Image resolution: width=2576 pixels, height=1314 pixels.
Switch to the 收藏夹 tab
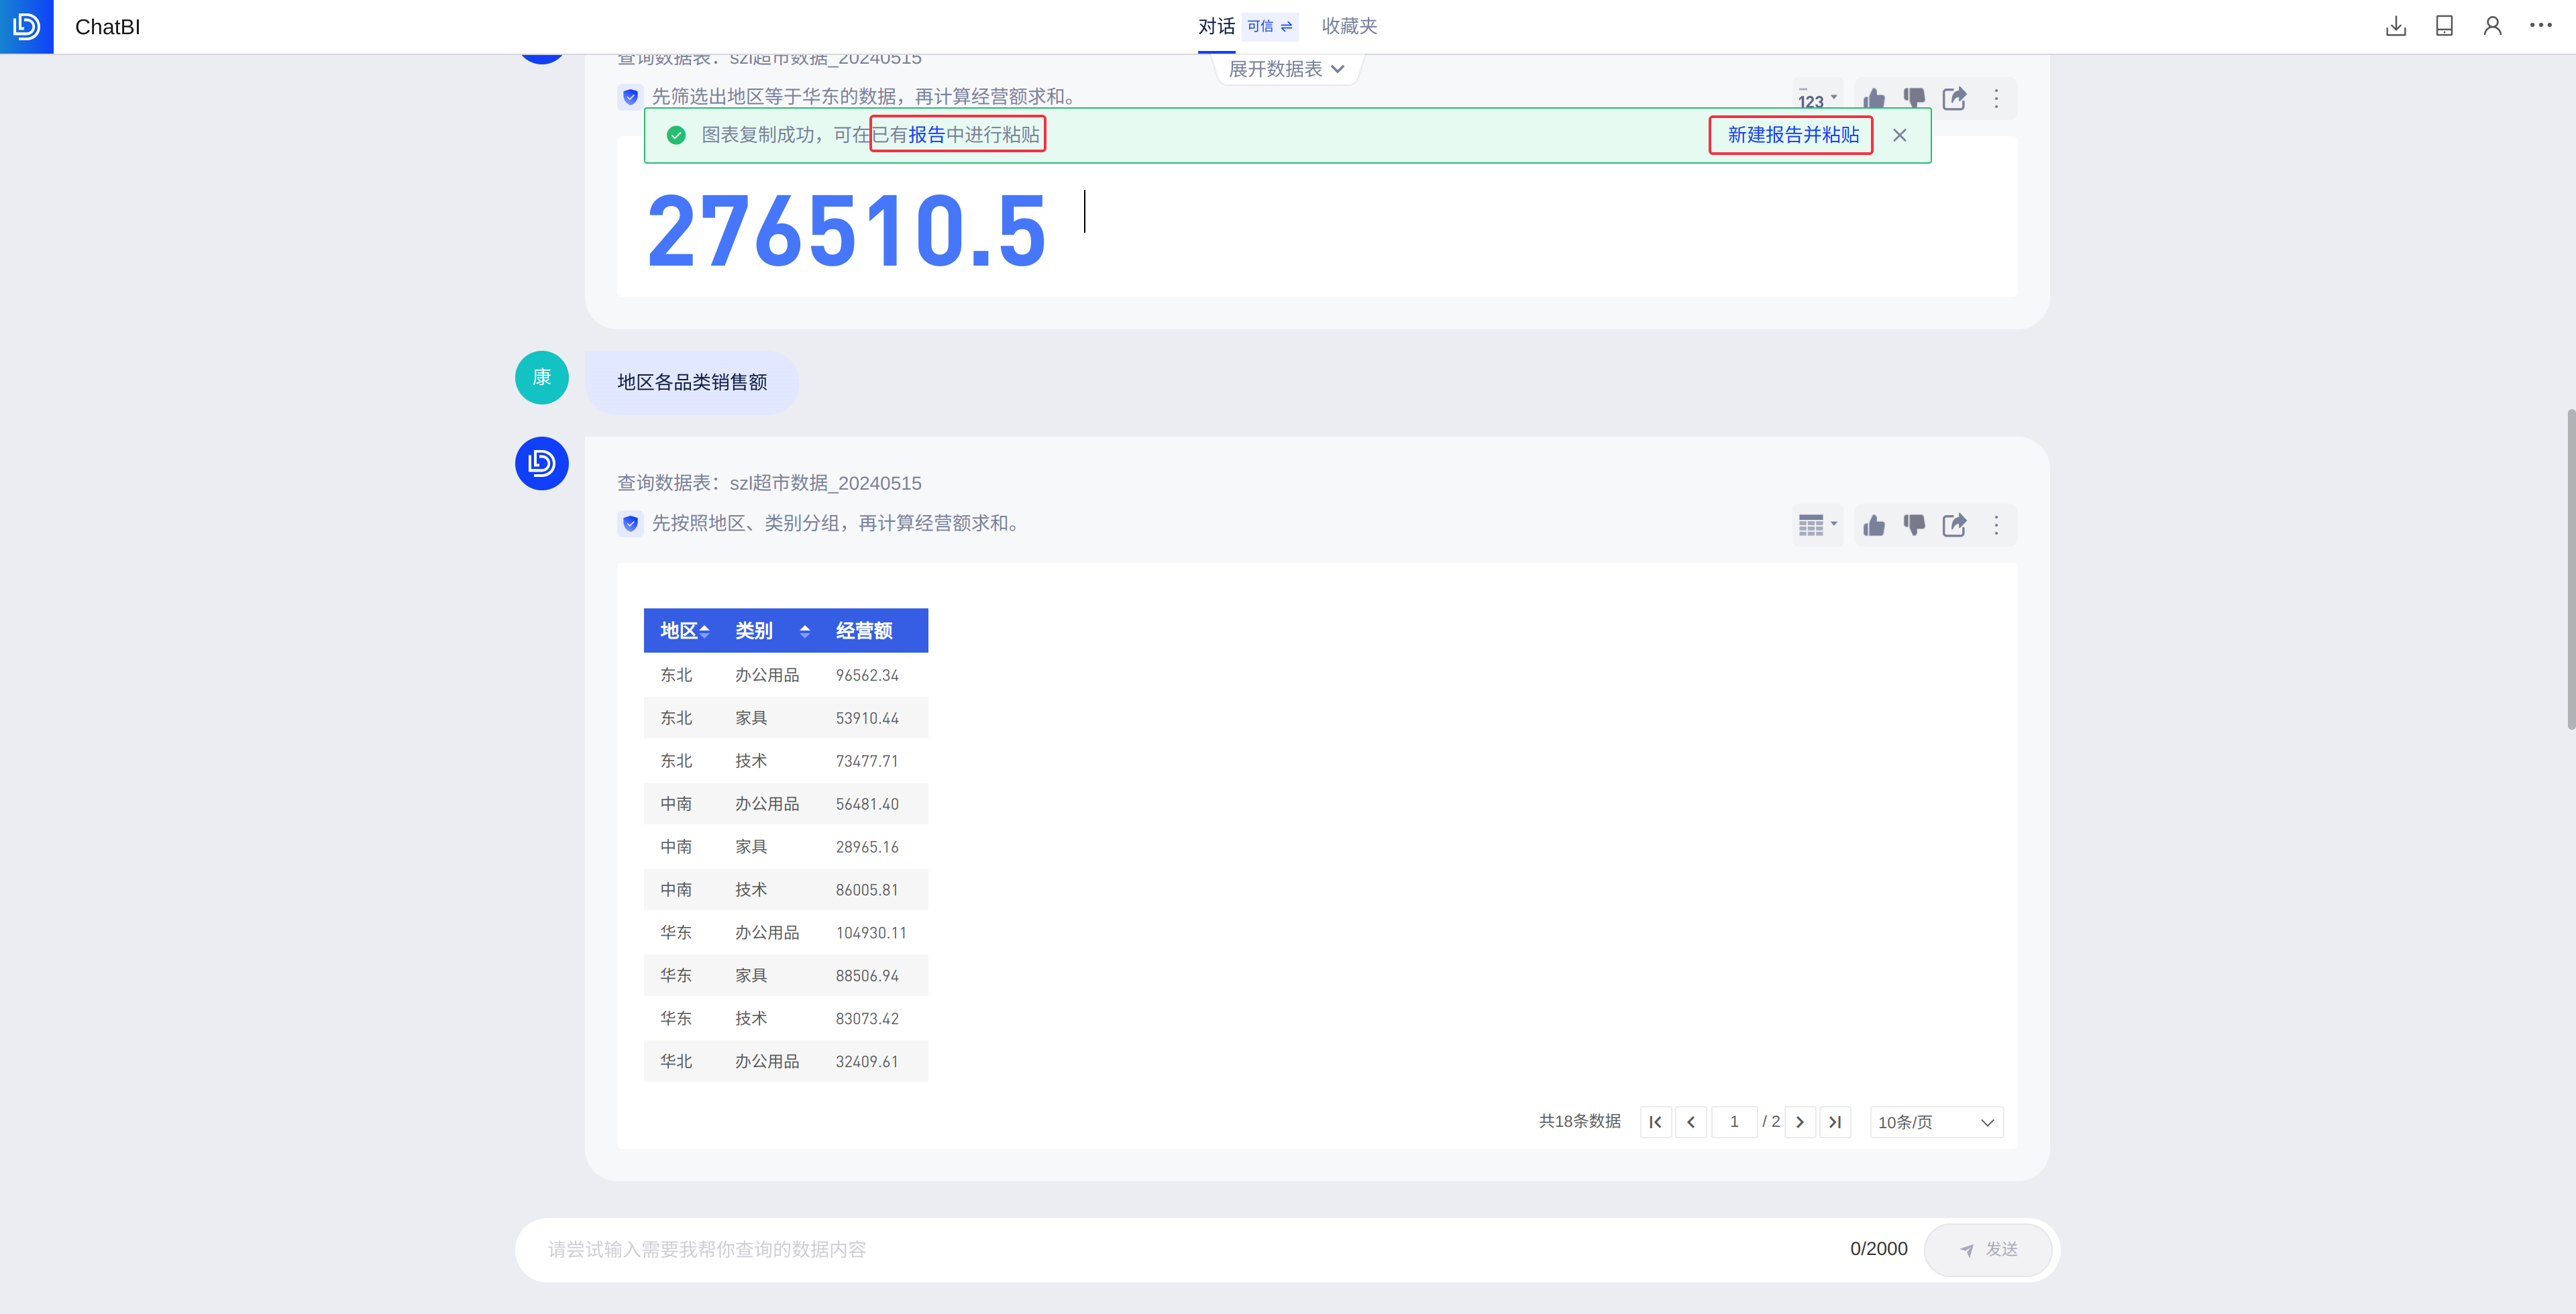1349,26
